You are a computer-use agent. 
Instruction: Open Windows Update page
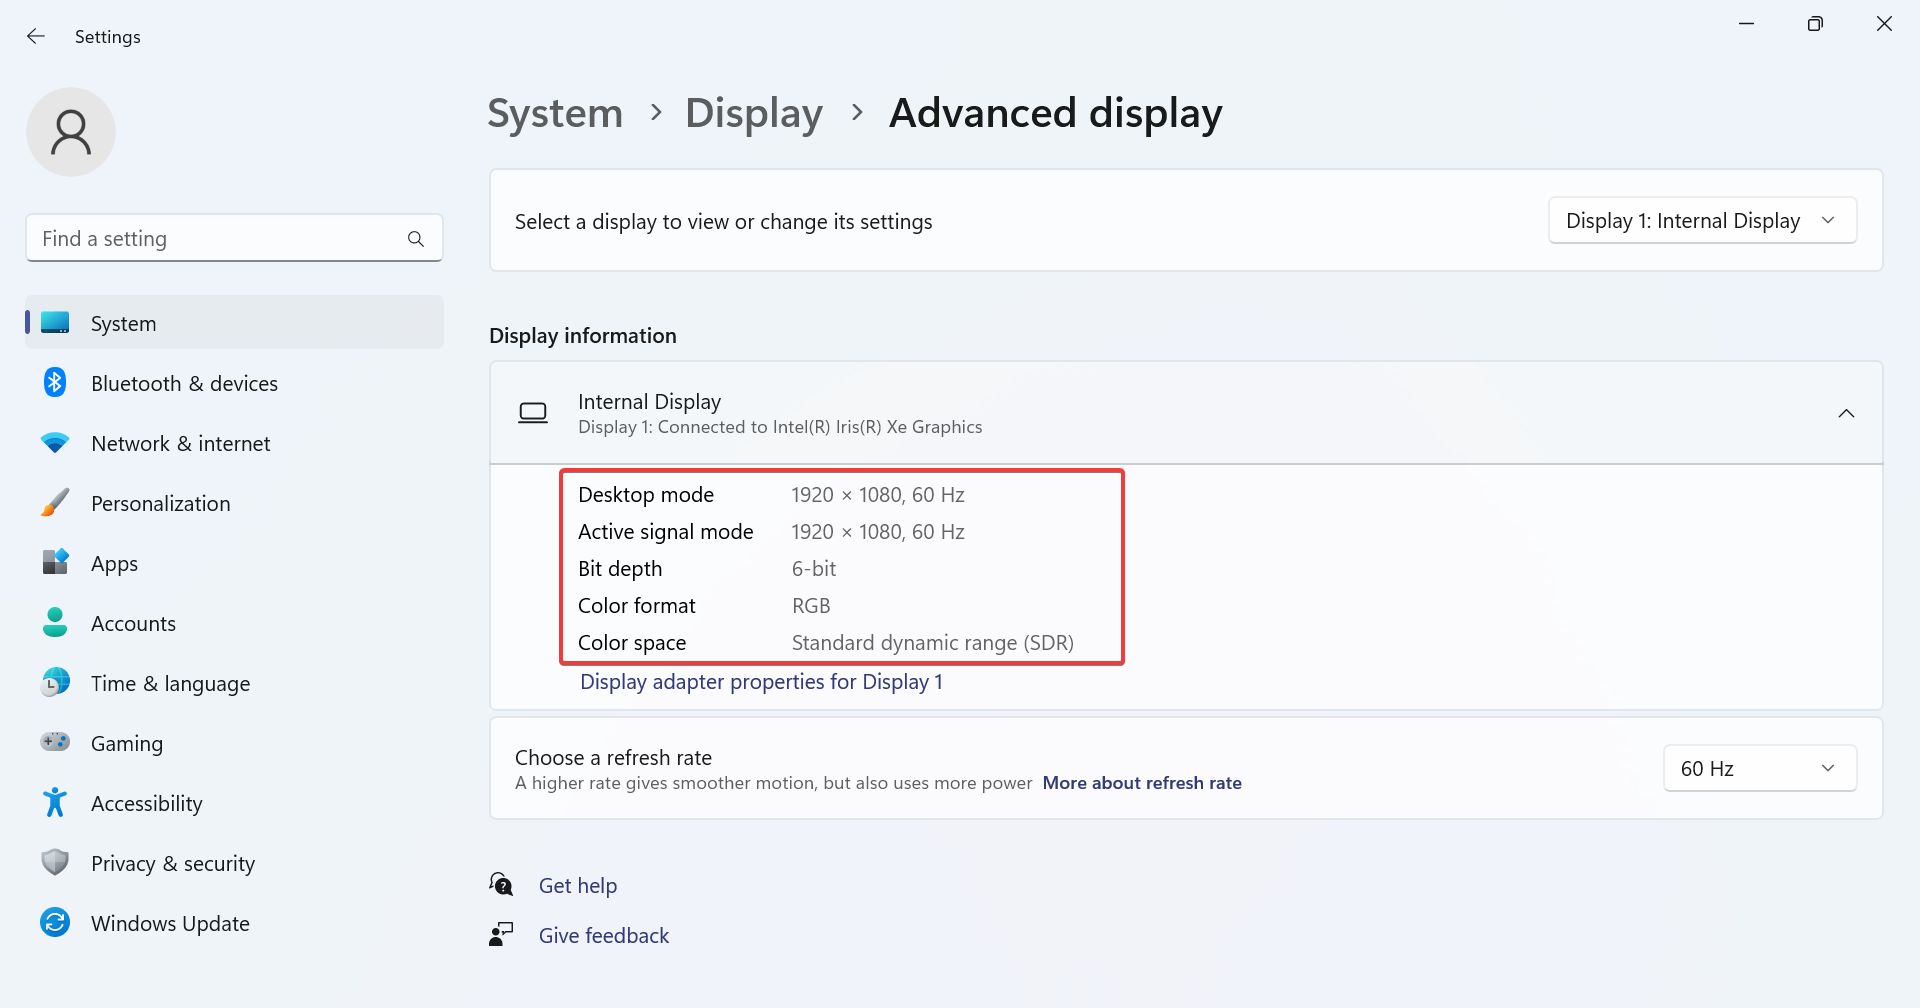[x=234, y=923]
